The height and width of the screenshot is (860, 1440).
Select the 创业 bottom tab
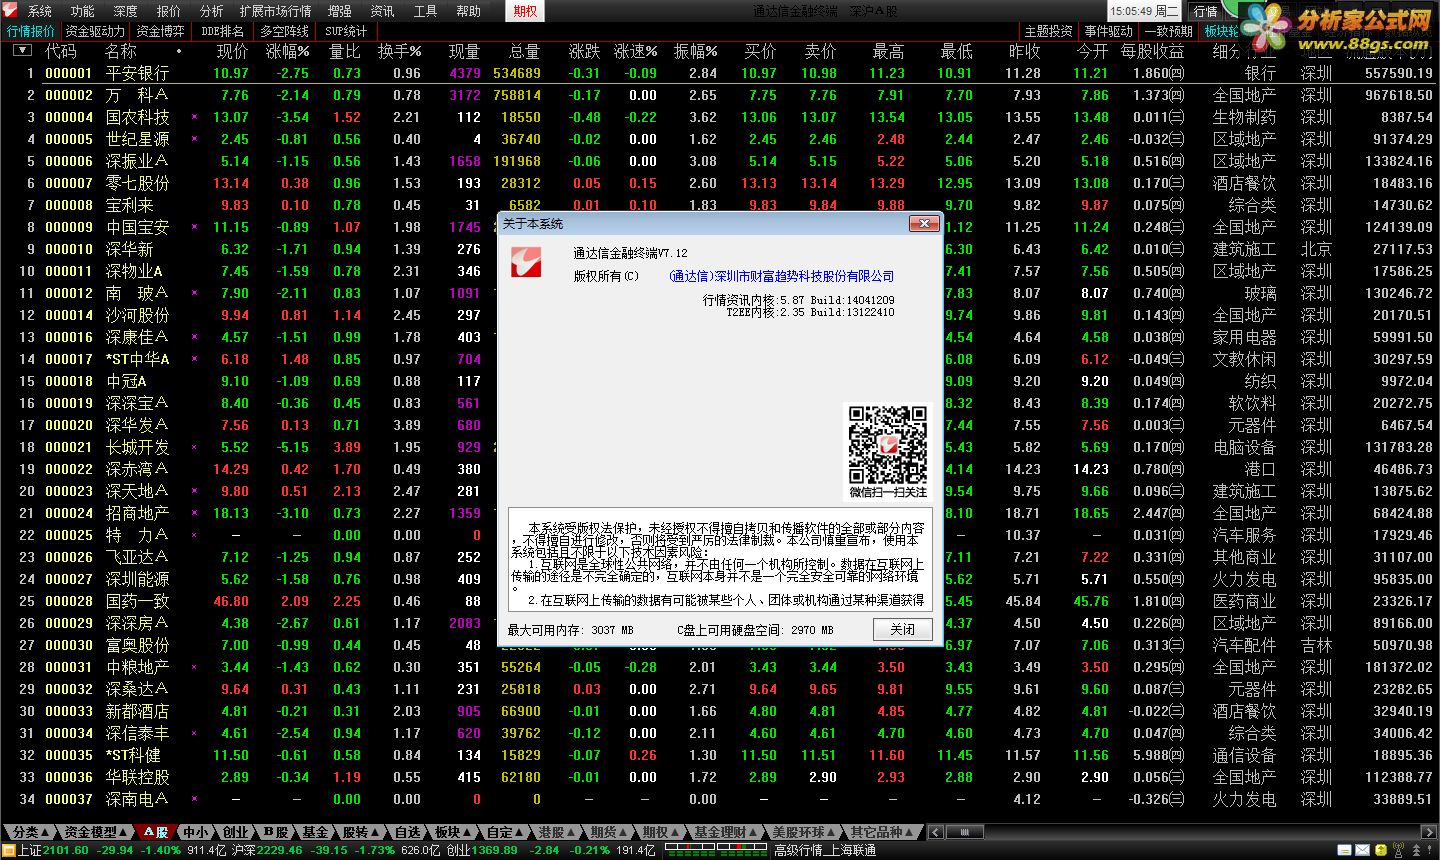tap(236, 832)
